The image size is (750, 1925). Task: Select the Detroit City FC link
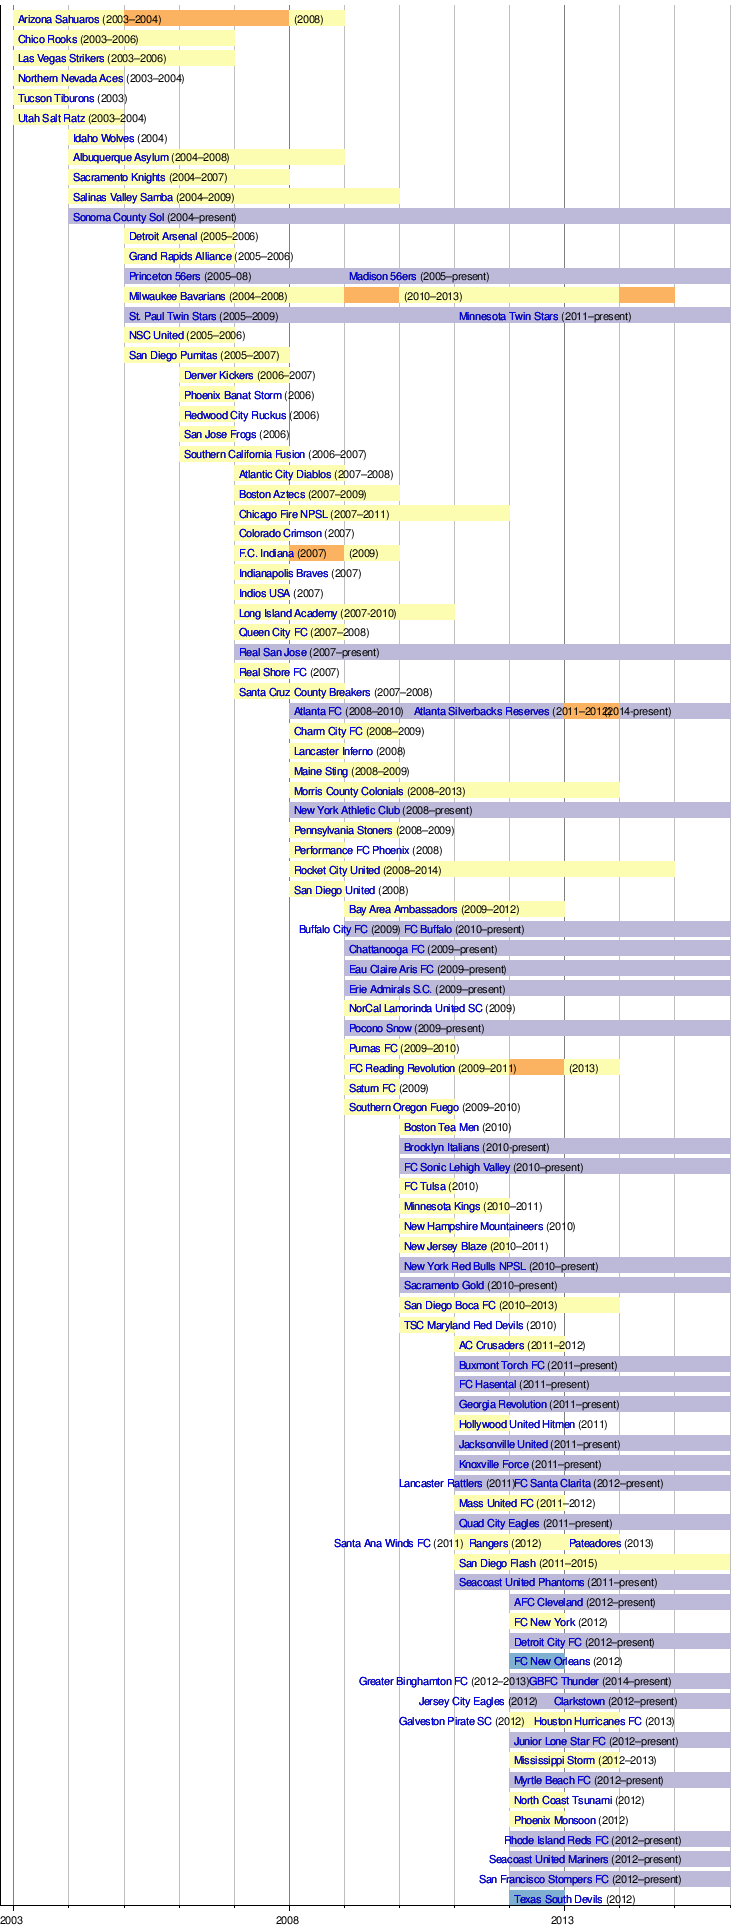tap(547, 1642)
